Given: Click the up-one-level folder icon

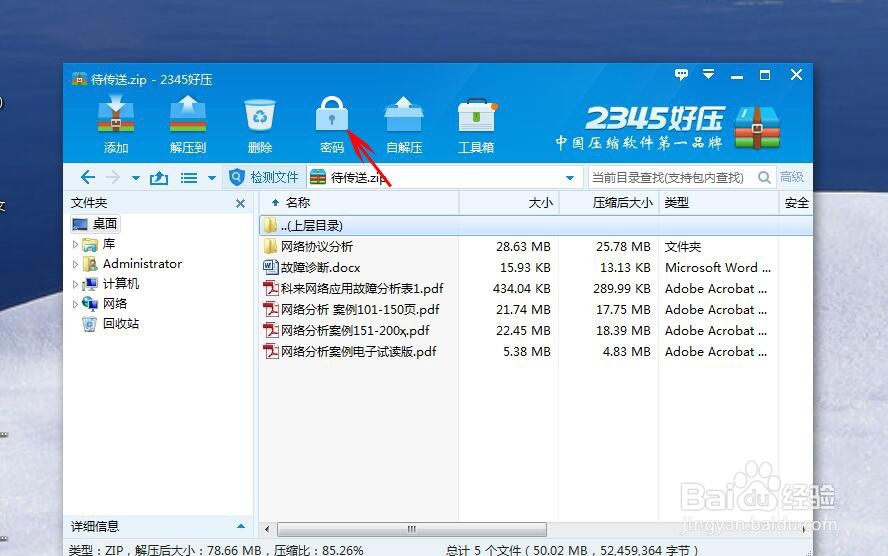Looking at the screenshot, I should (x=159, y=178).
